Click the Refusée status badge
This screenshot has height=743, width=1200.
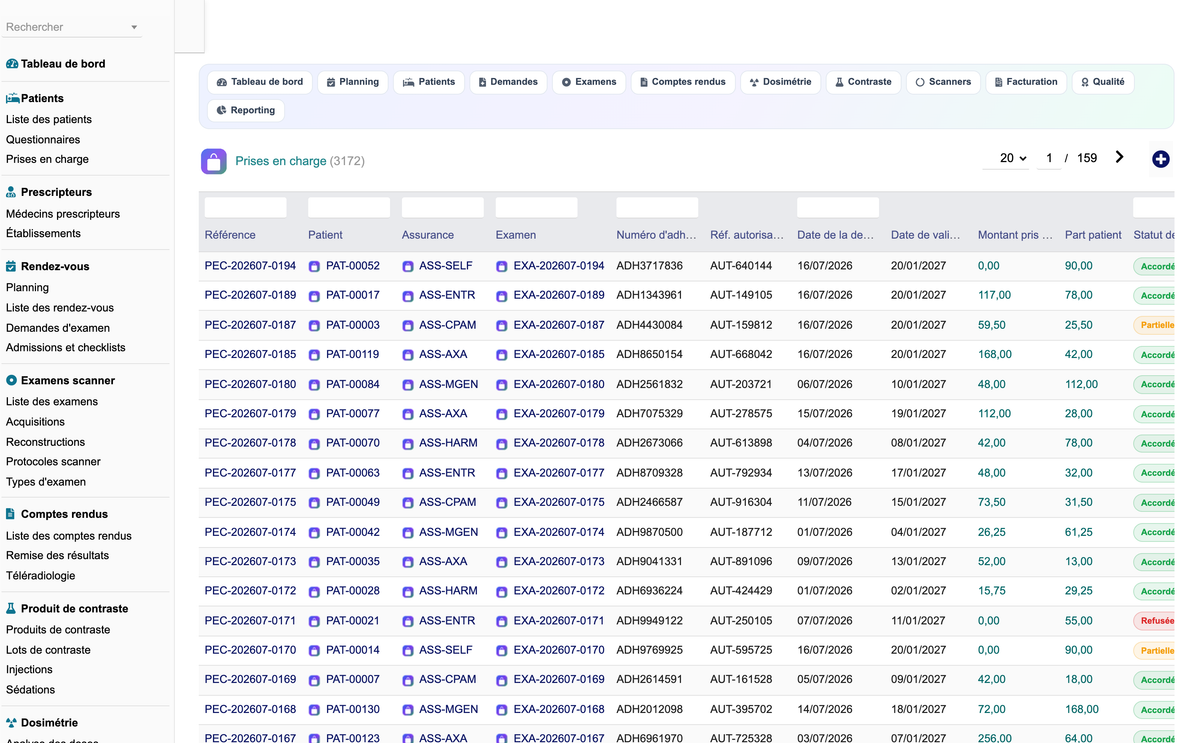click(x=1156, y=621)
